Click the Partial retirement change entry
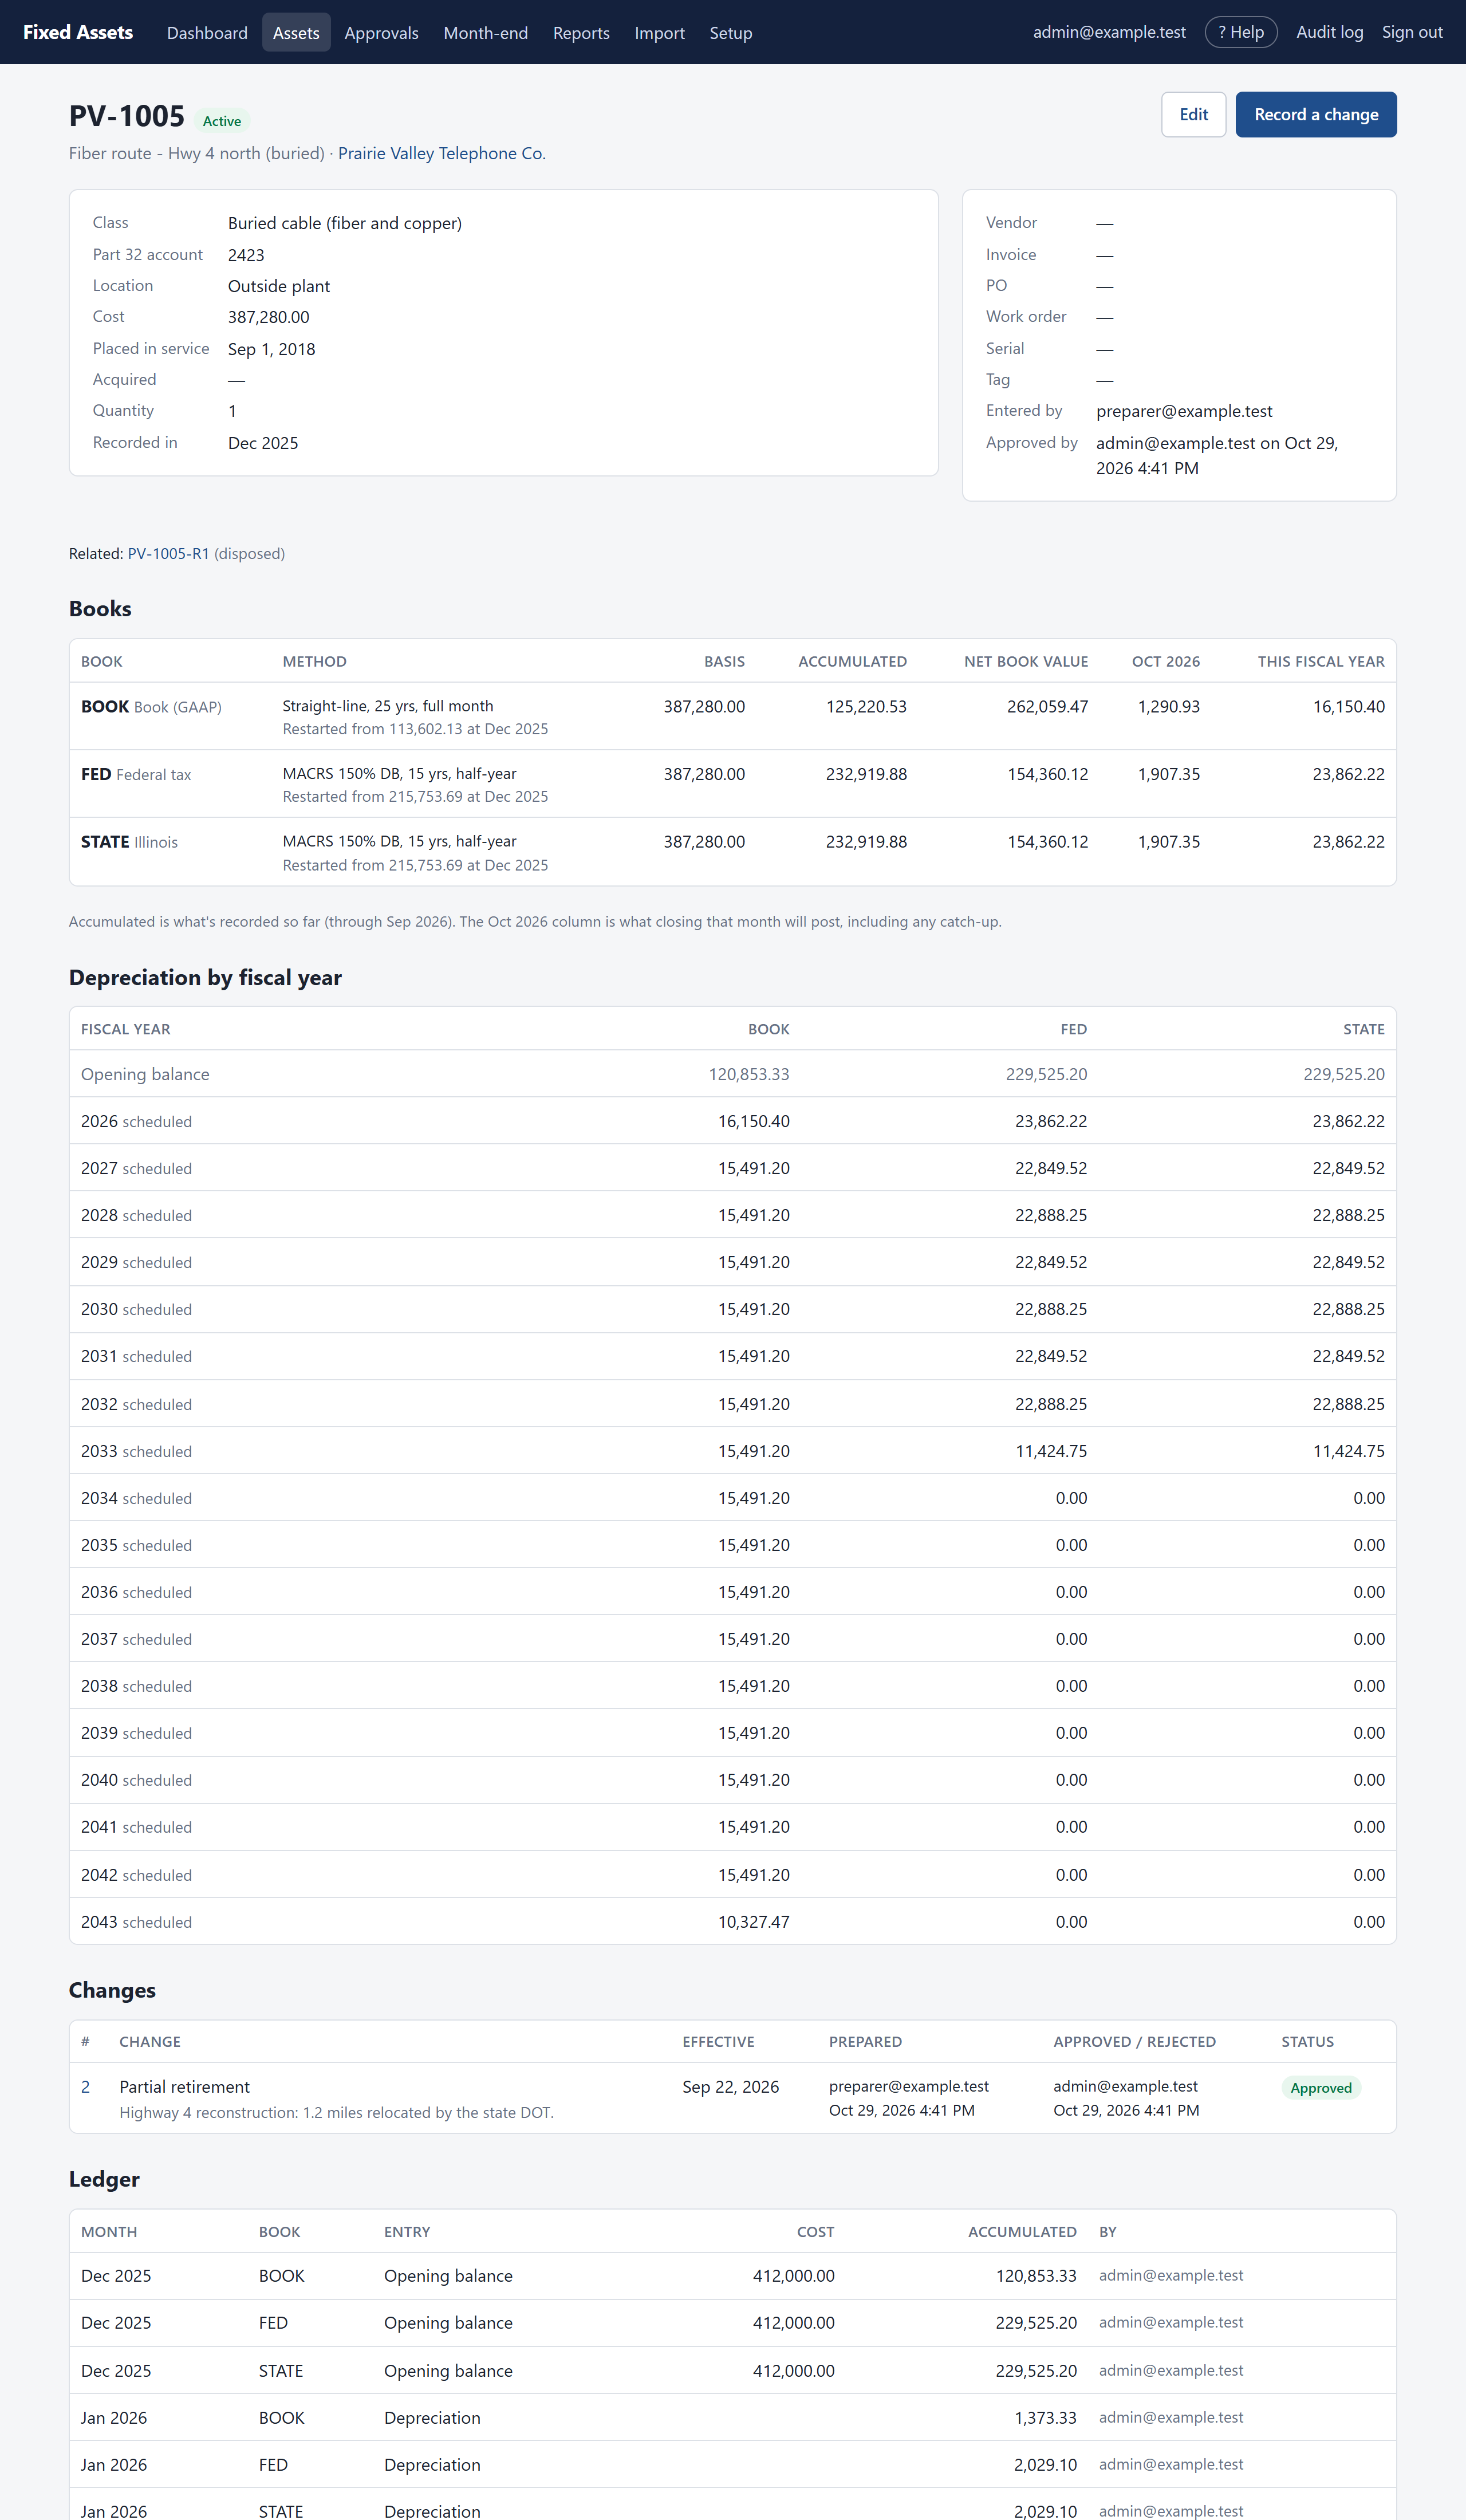Image resolution: width=1466 pixels, height=2520 pixels. tap(185, 2087)
